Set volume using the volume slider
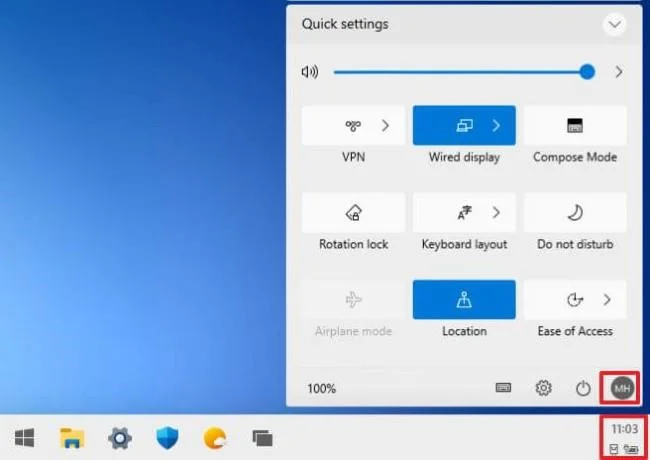The height and width of the screenshot is (460, 650). click(464, 72)
